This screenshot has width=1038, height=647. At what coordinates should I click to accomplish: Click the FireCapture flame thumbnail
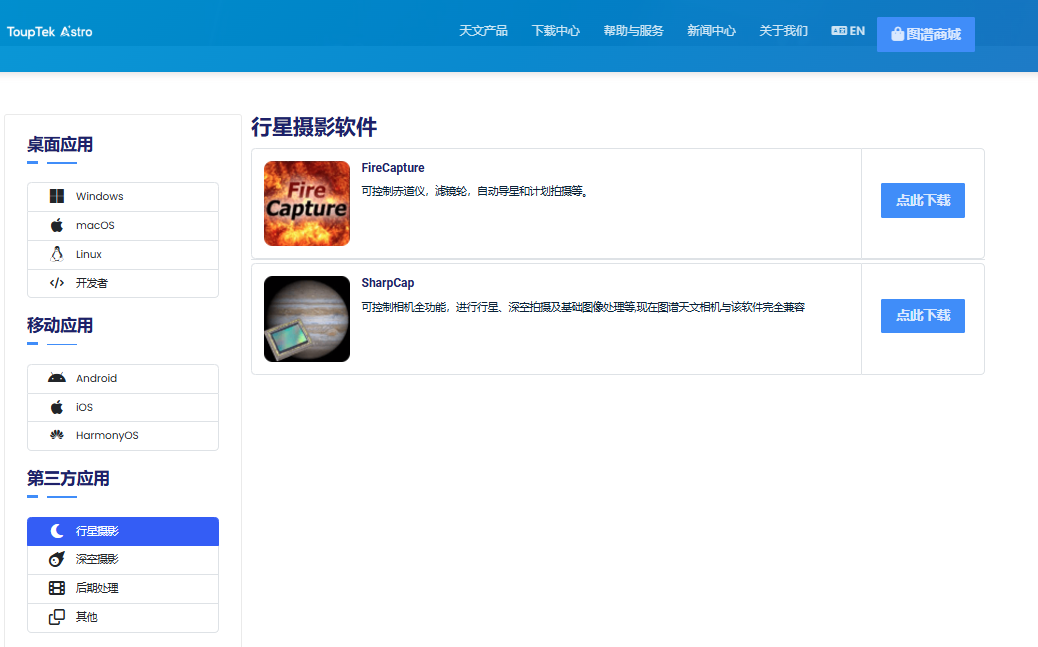pos(307,203)
